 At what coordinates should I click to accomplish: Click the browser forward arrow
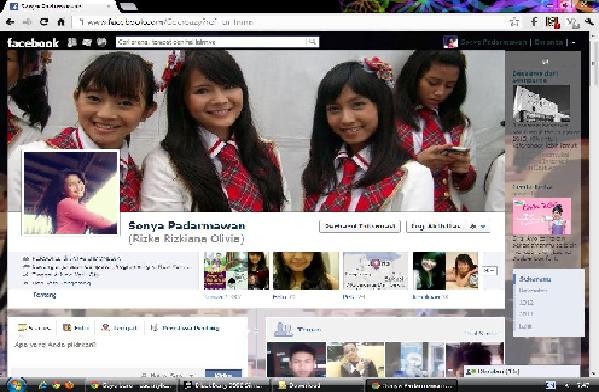[27, 22]
